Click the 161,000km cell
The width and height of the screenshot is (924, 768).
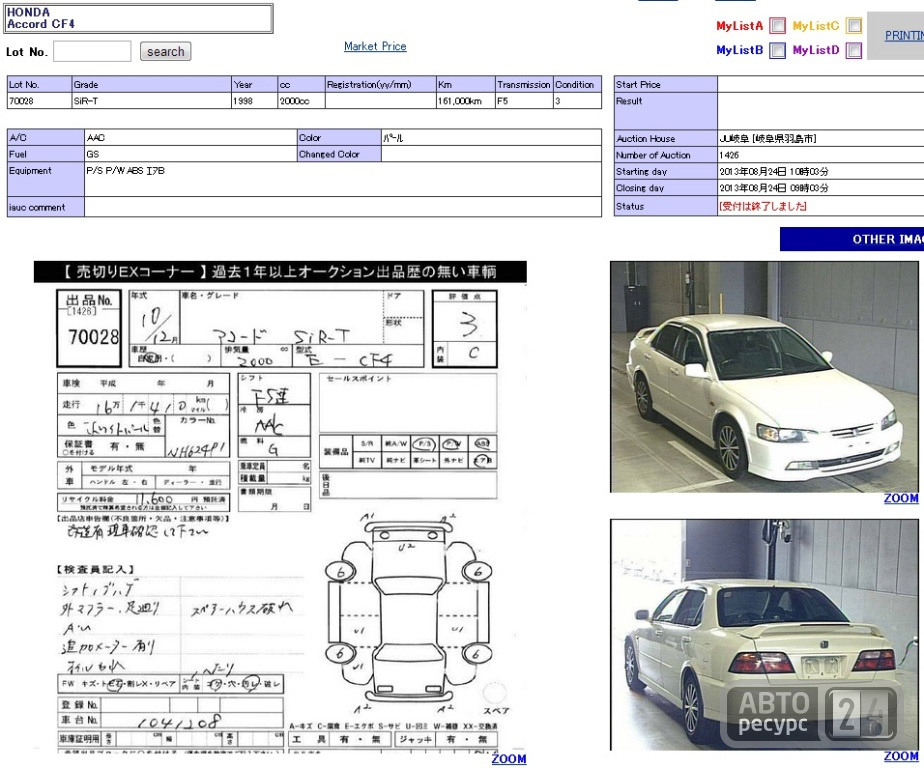(466, 101)
